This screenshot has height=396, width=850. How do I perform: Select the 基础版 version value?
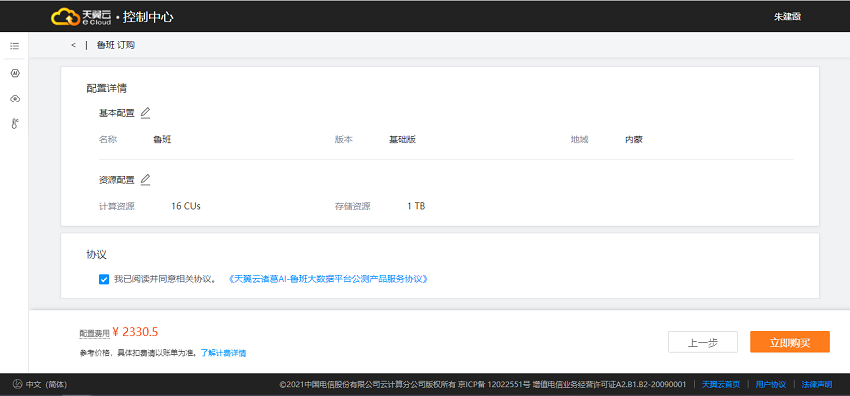click(402, 139)
